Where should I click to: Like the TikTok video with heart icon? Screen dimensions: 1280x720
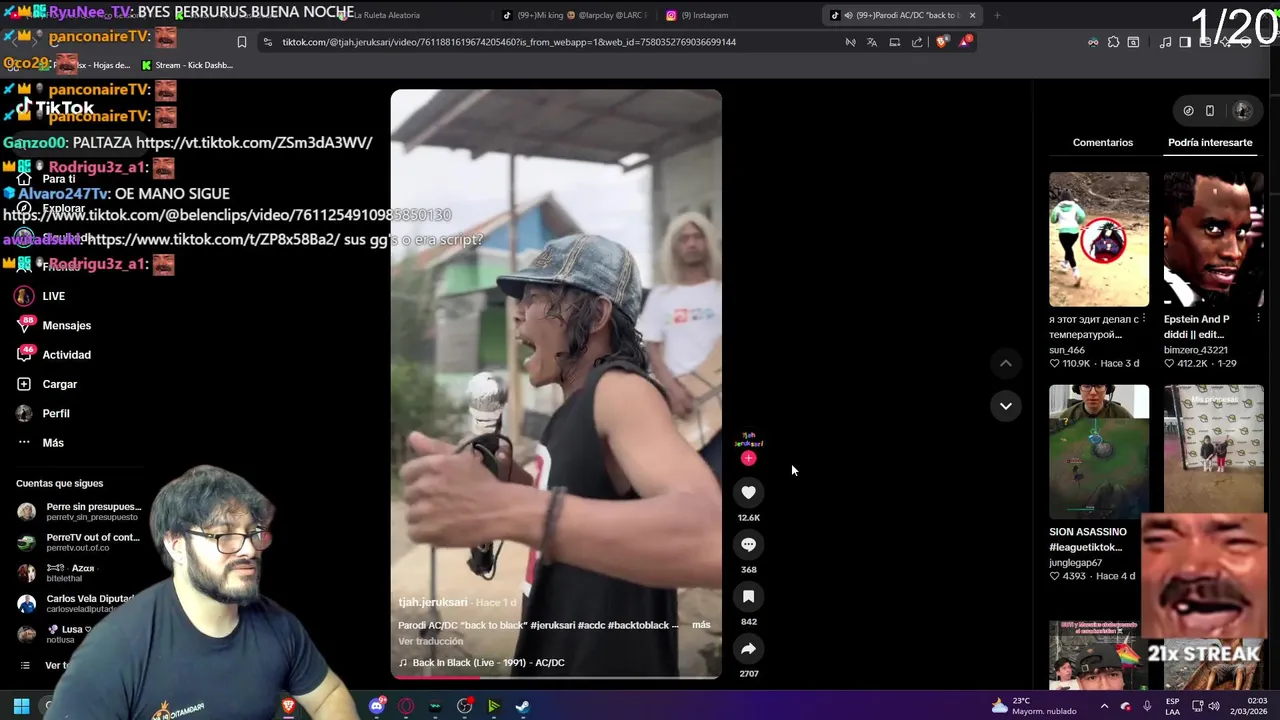748,492
